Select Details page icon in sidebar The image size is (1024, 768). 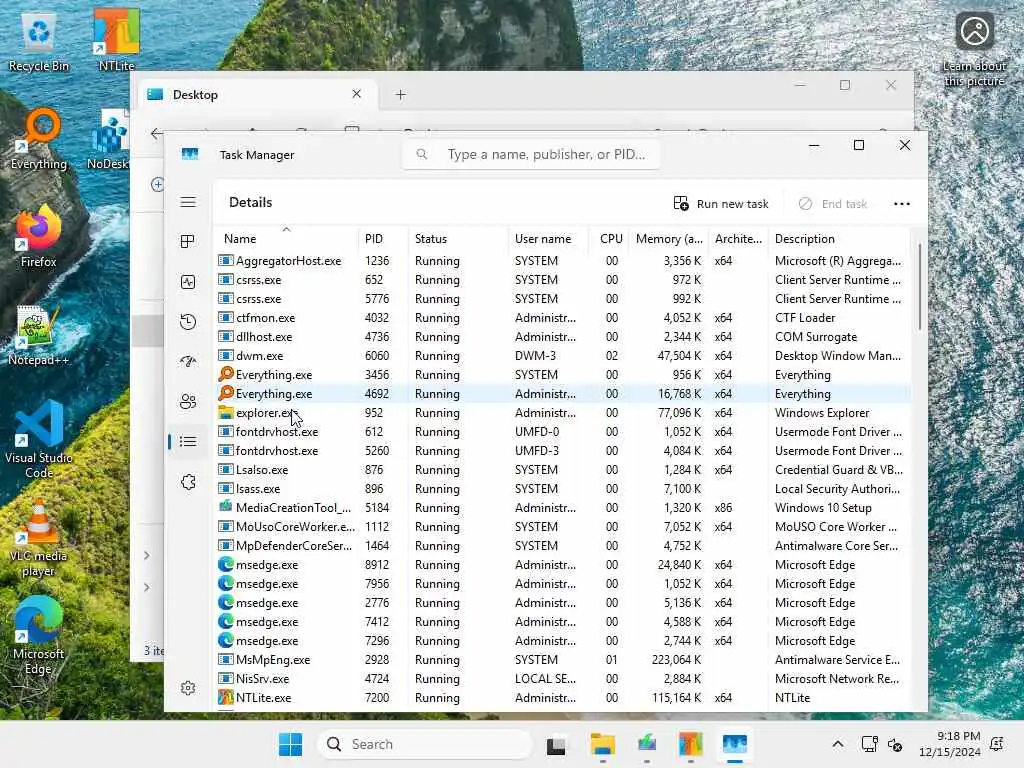(x=188, y=441)
